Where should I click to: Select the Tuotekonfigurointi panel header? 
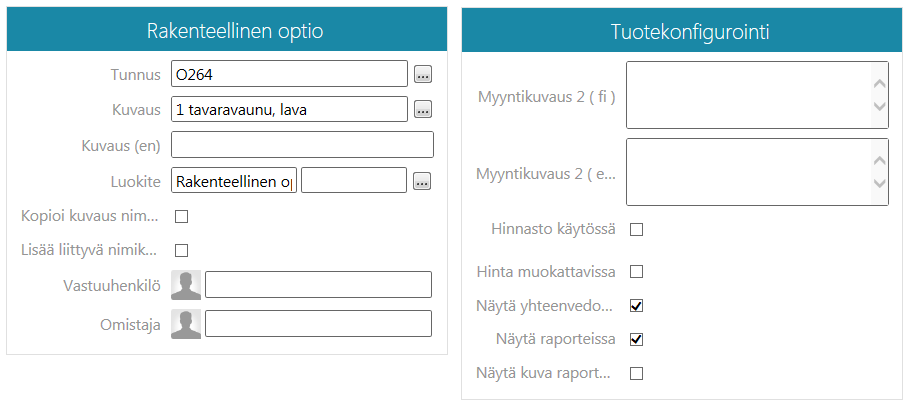click(683, 32)
